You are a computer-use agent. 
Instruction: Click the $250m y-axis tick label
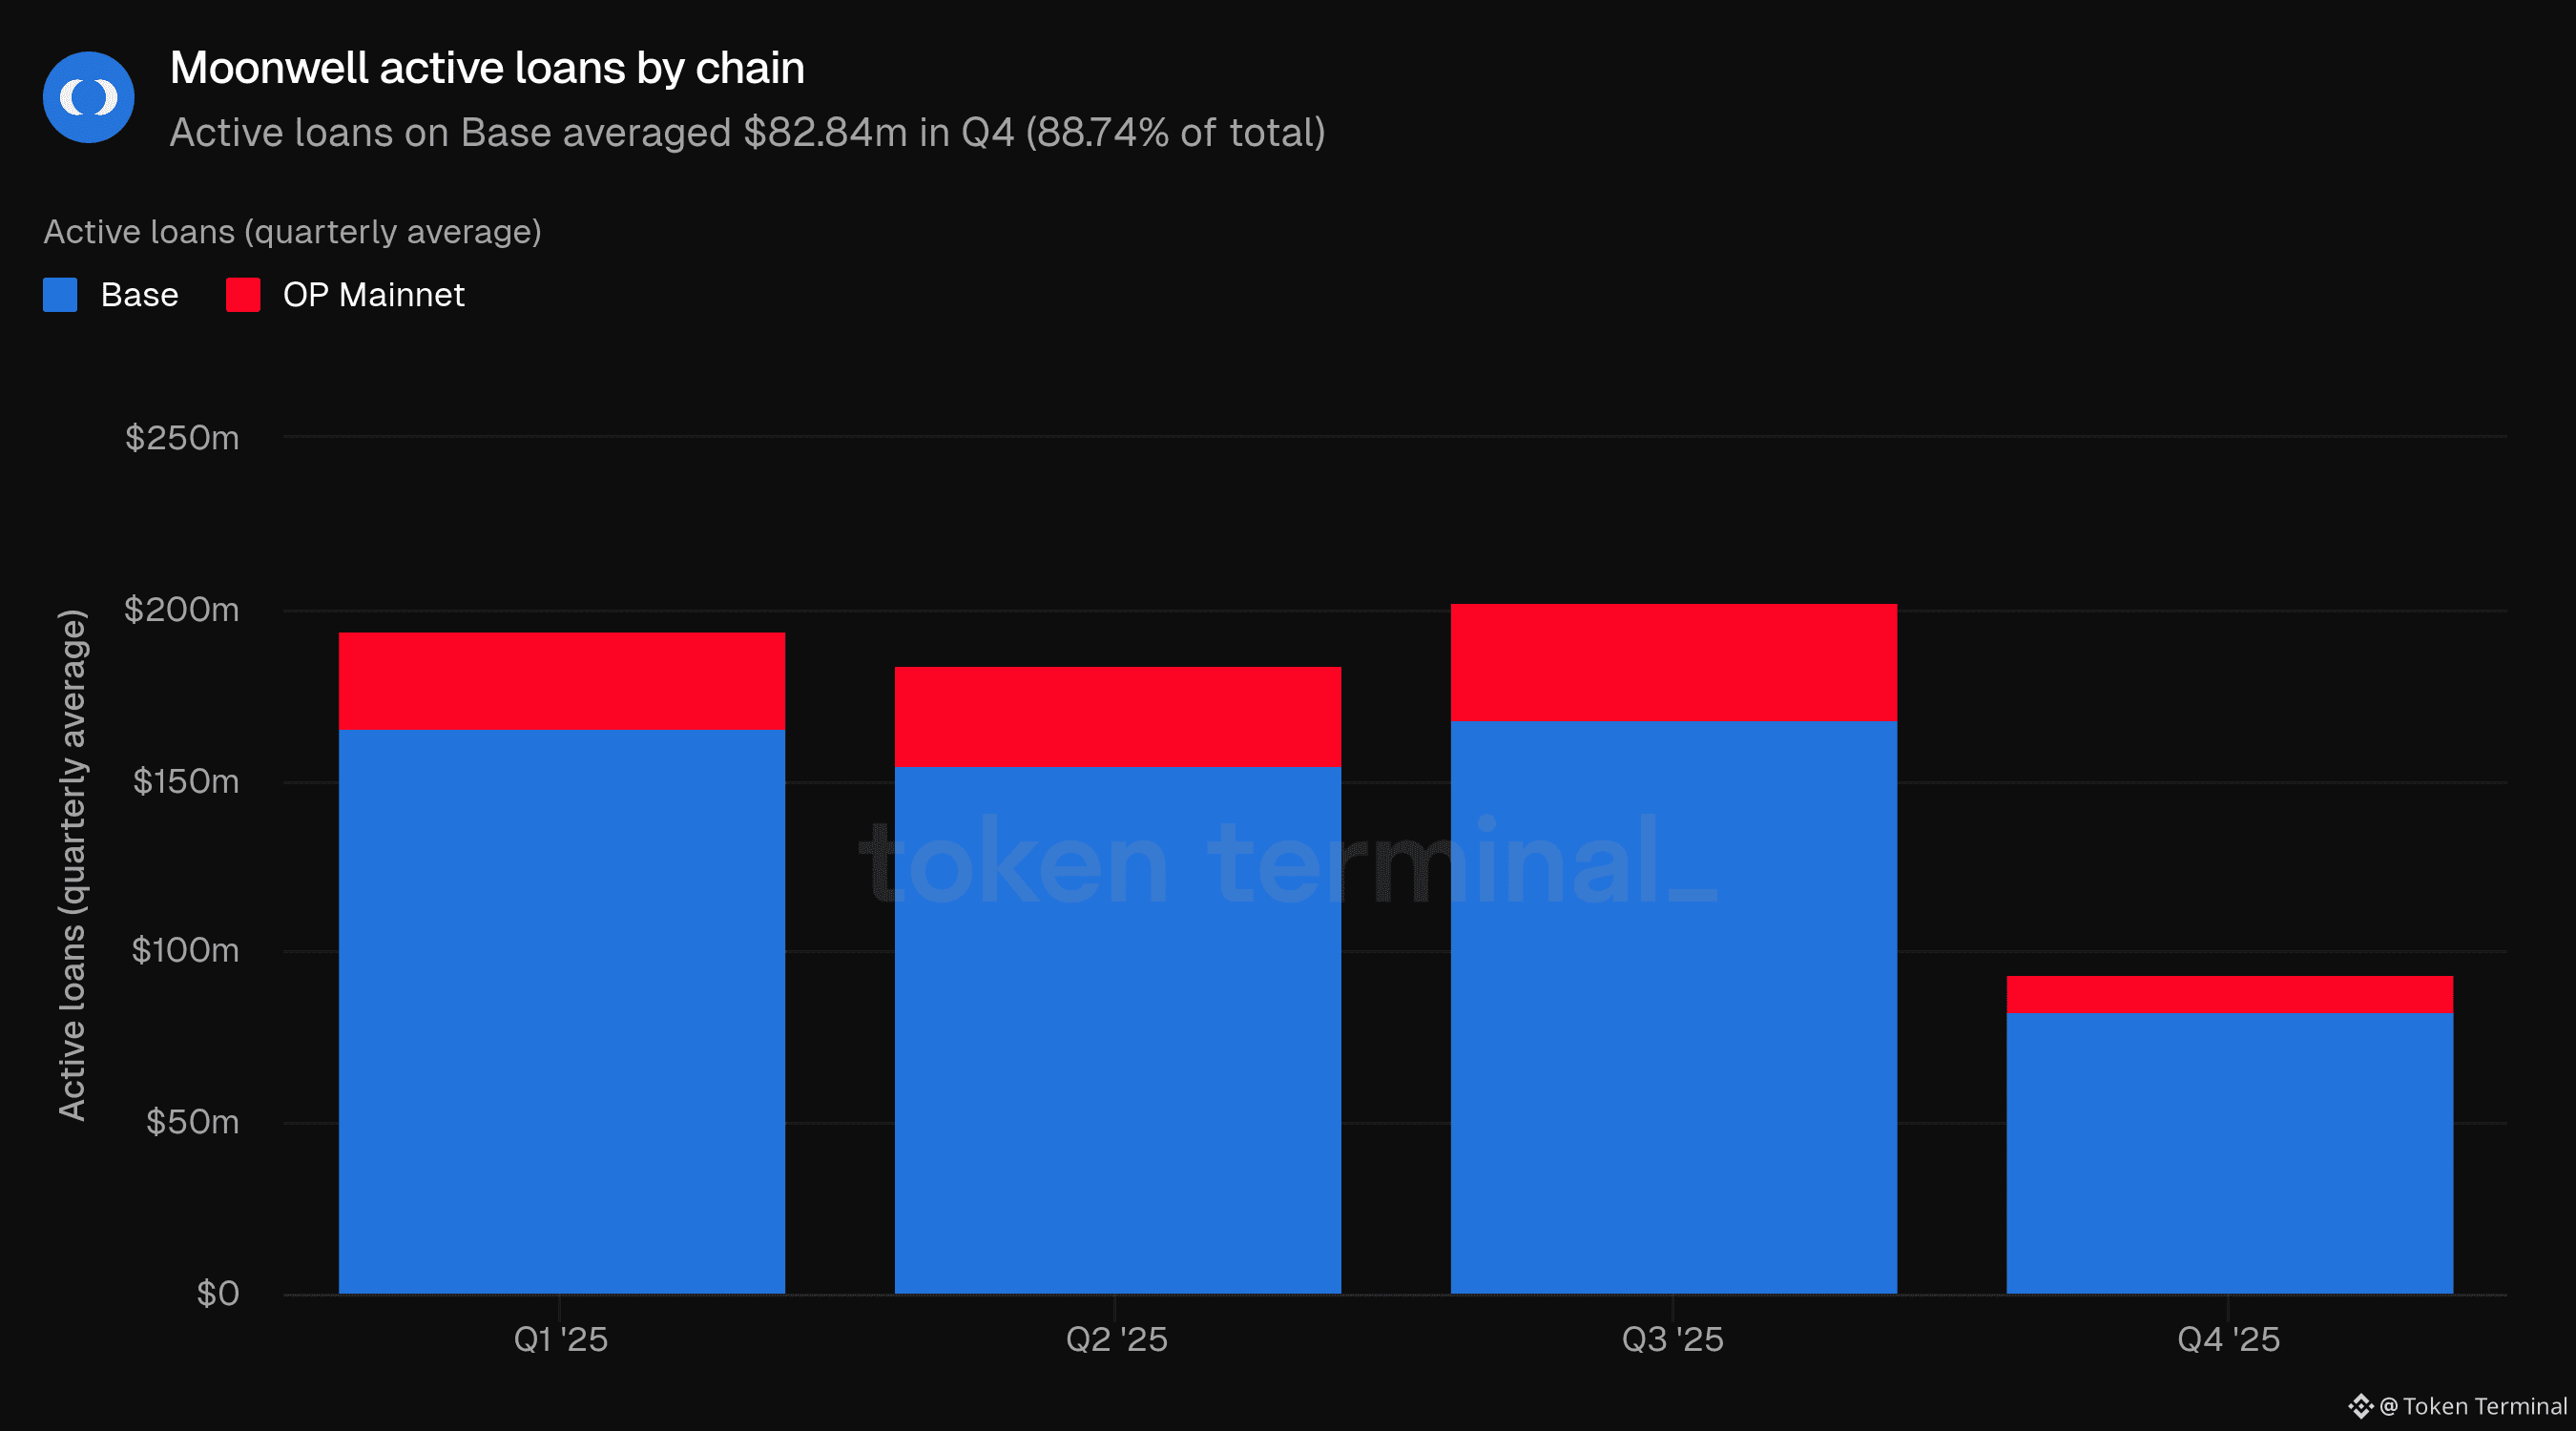(x=181, y=438)
